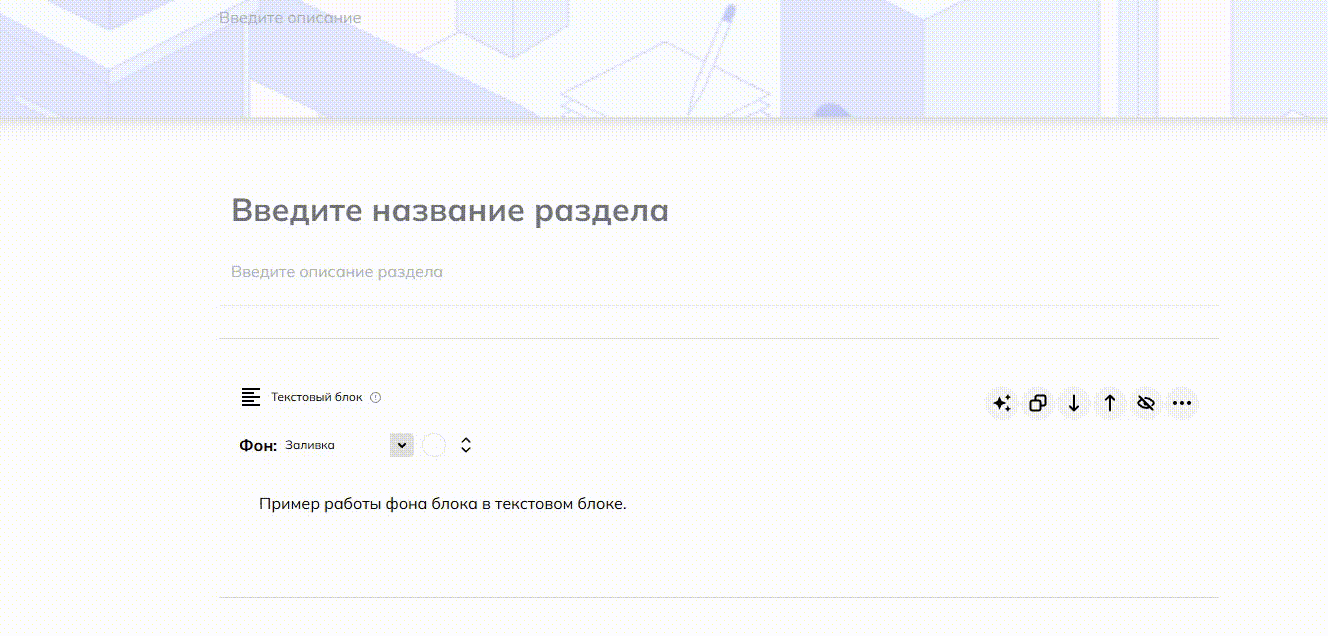Click the Введите описание field at top

pos(290,18)
